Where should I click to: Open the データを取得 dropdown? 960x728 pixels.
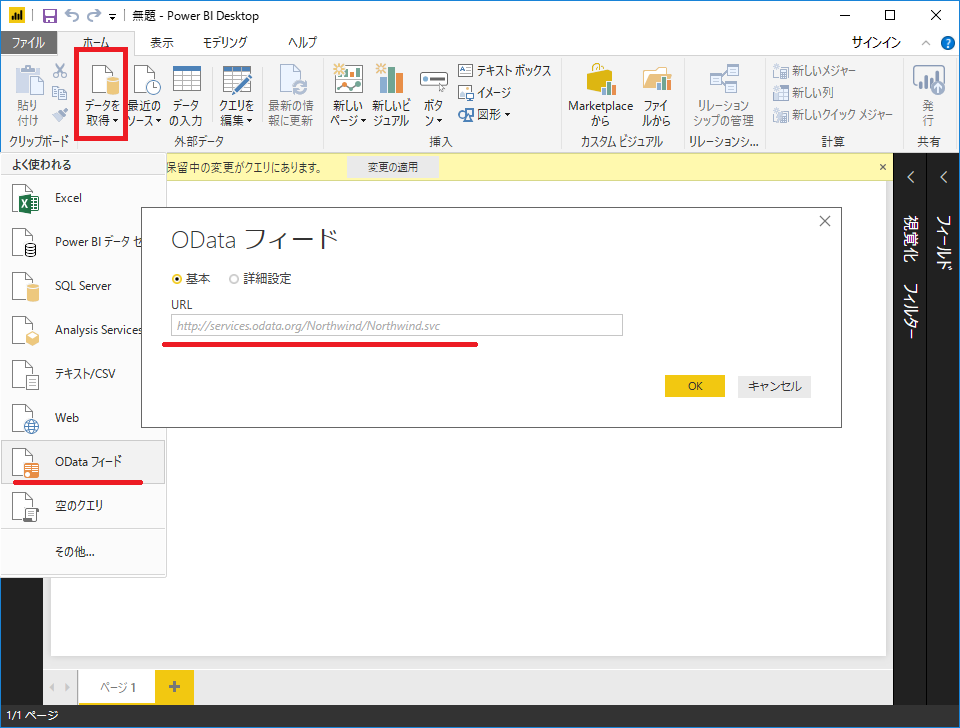point(102,94)
